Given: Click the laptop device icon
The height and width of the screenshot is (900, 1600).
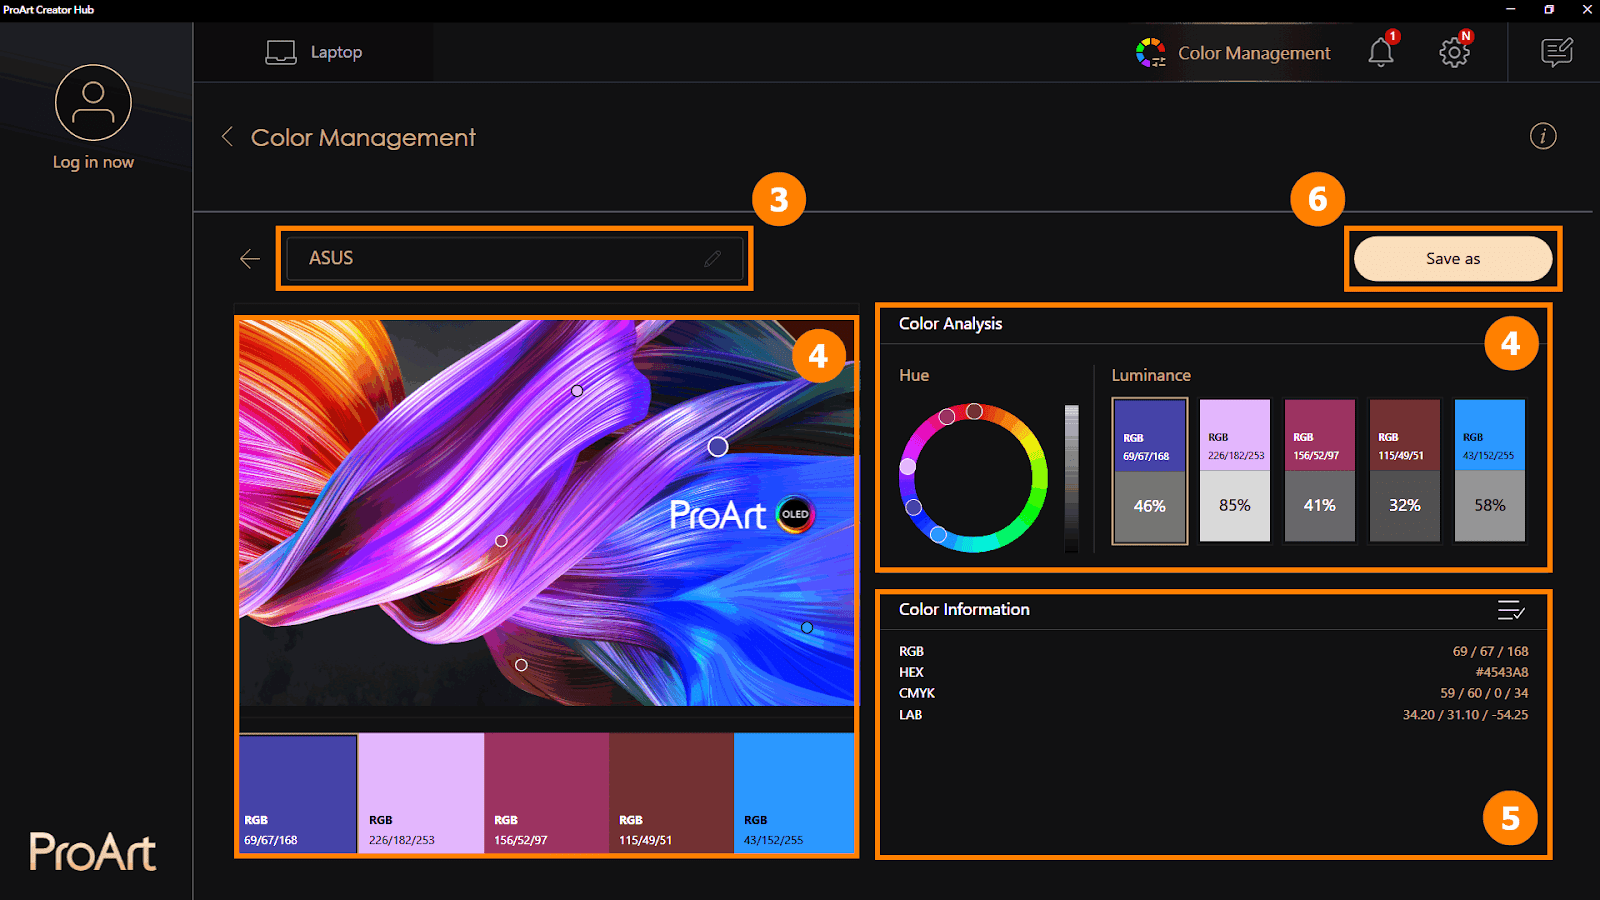Looking at the screenshot, I should (x=281, y=52).
